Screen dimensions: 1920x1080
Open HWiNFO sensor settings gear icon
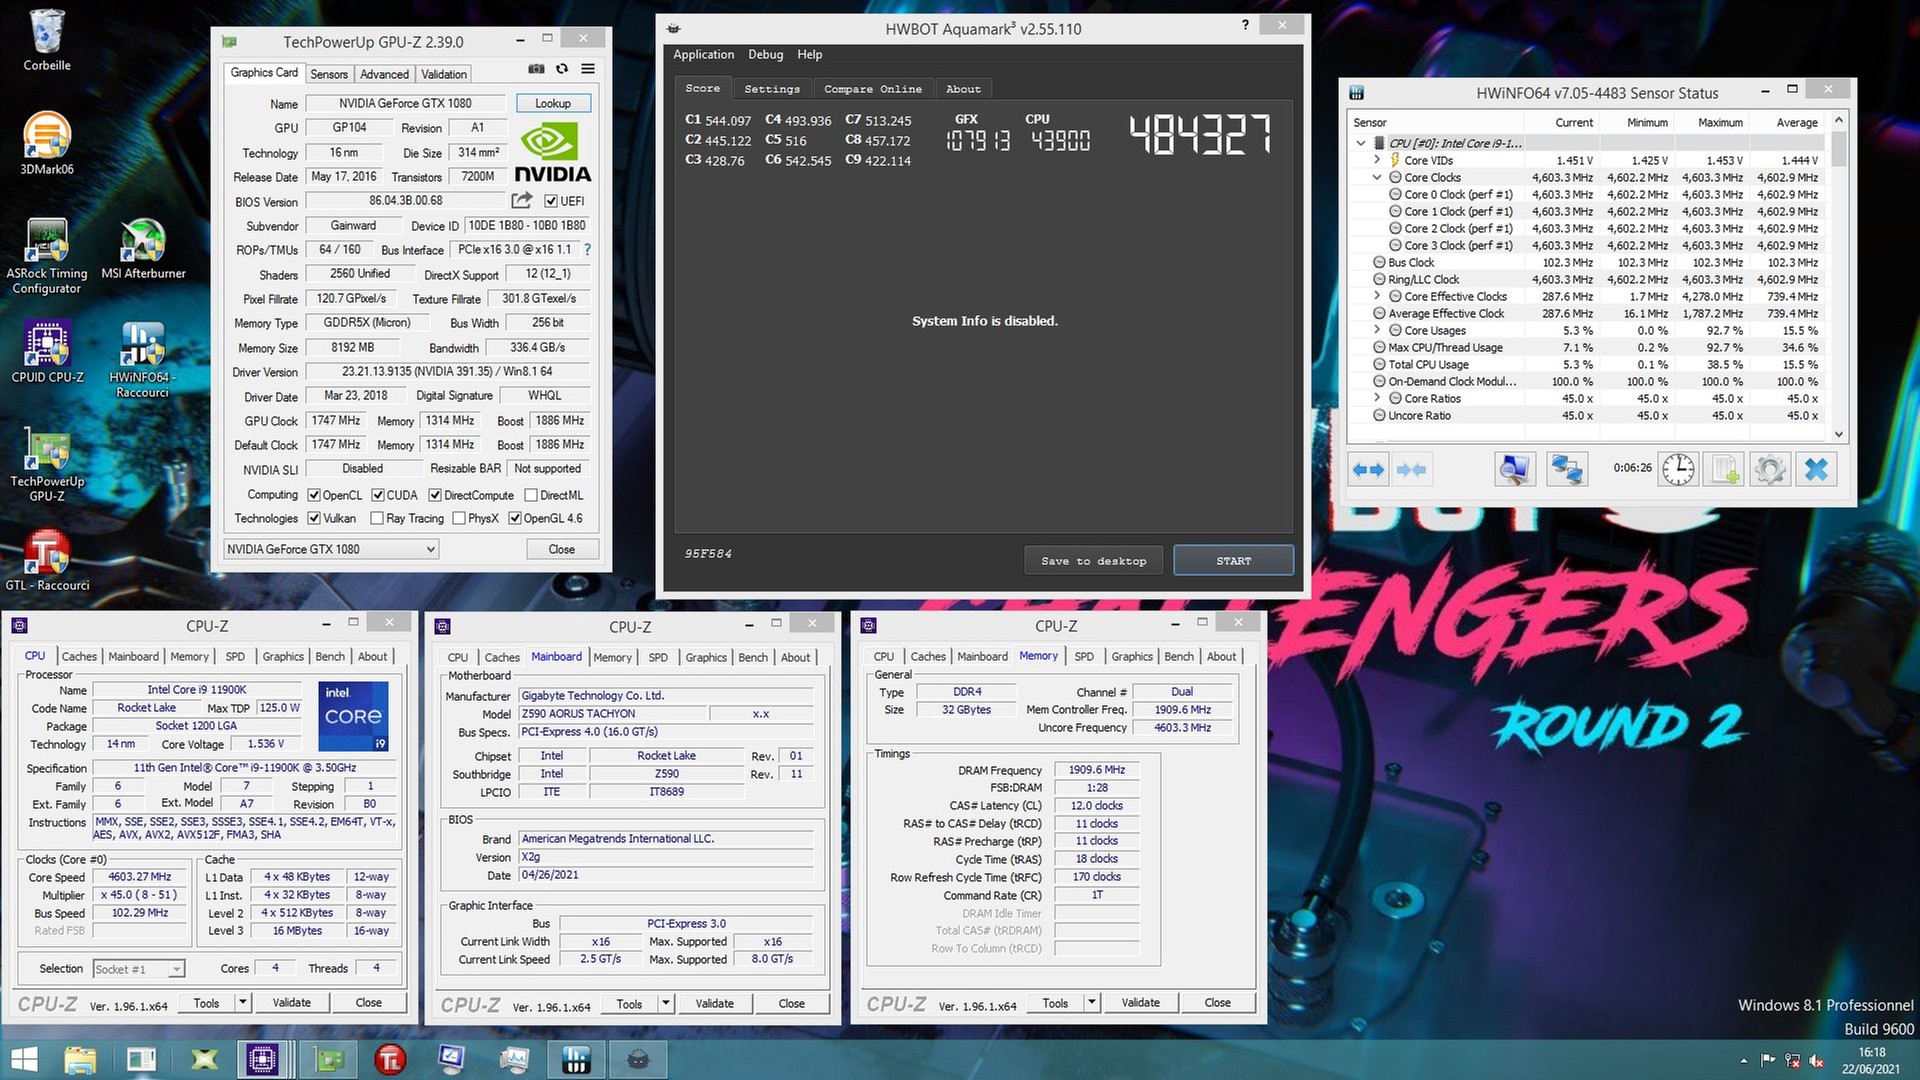click(1770, 470)
